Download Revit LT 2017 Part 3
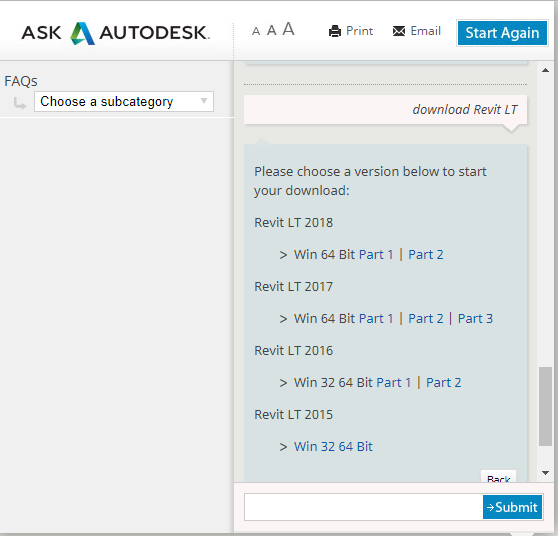This screenshot has width=558, height=536. pyautogui.click(x=475, y=319)
